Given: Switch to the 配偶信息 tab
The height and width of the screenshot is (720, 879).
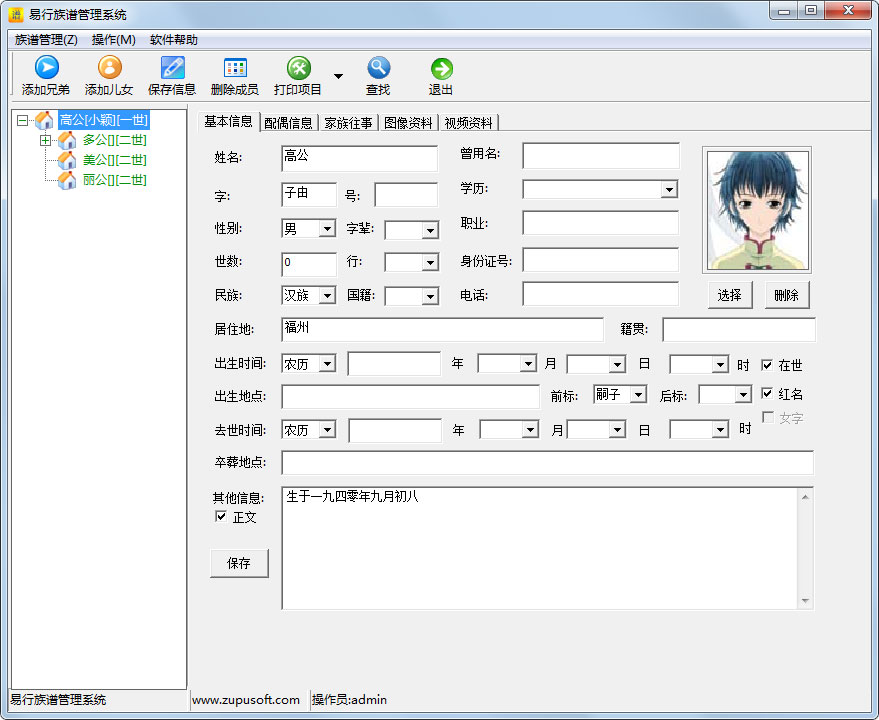Looking at the screenshot, I should click(x=289, y=123).
